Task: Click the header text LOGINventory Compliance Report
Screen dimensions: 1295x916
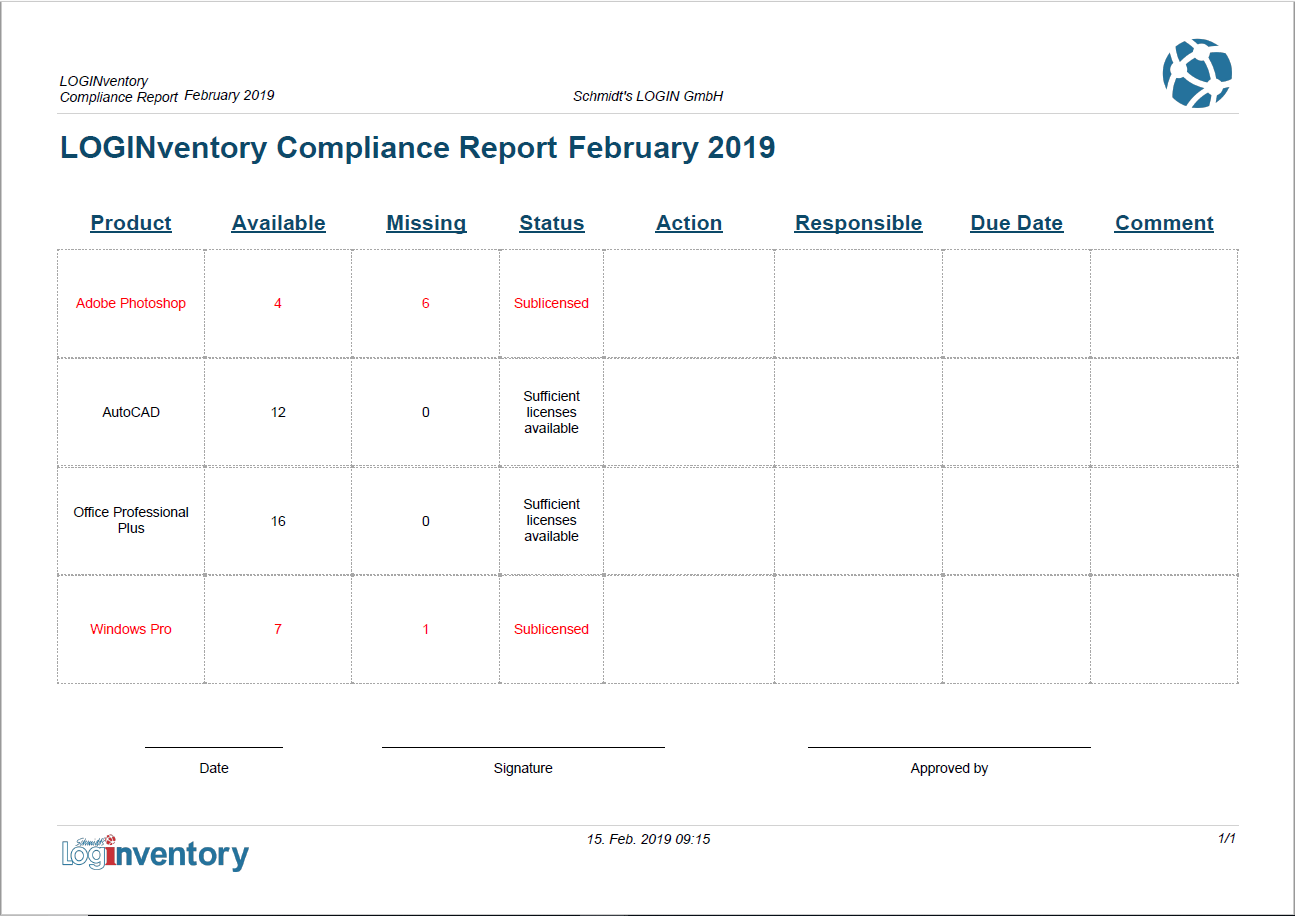Action: click(119, 89)
